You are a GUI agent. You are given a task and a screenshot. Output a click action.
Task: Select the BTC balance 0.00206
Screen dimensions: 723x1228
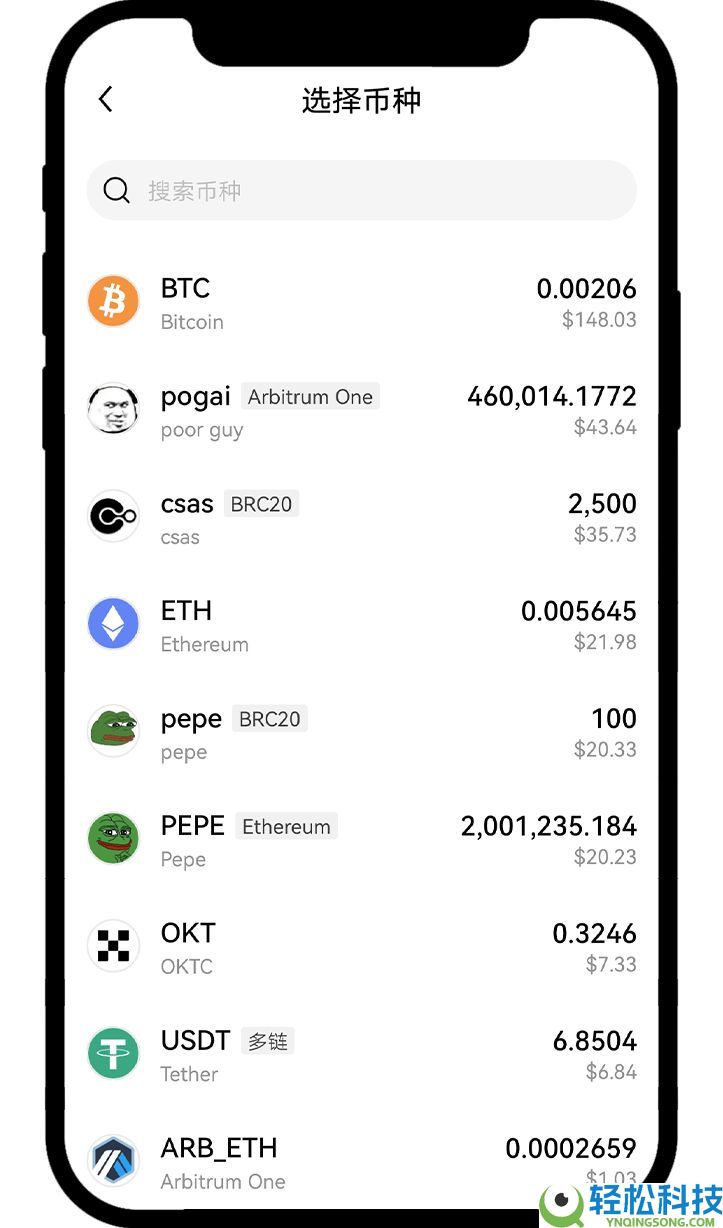586,289
